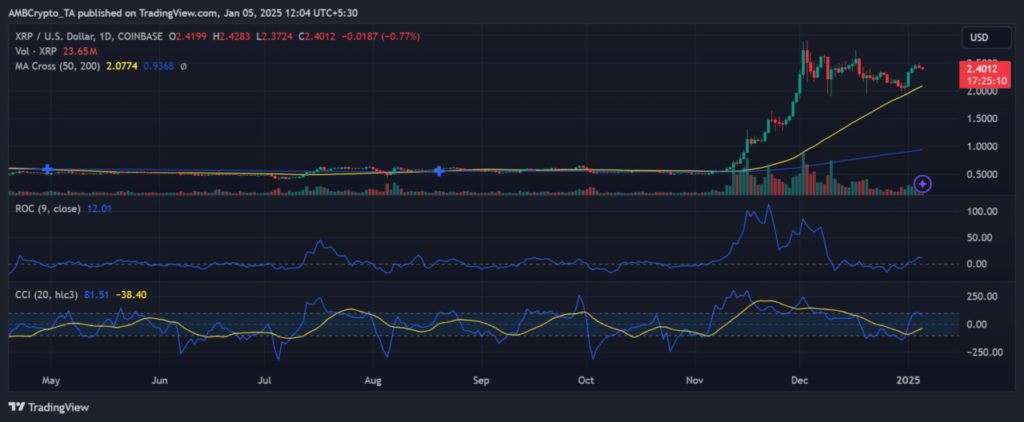Select the Vol · XRP indicator legend

[x=33, y=52]
